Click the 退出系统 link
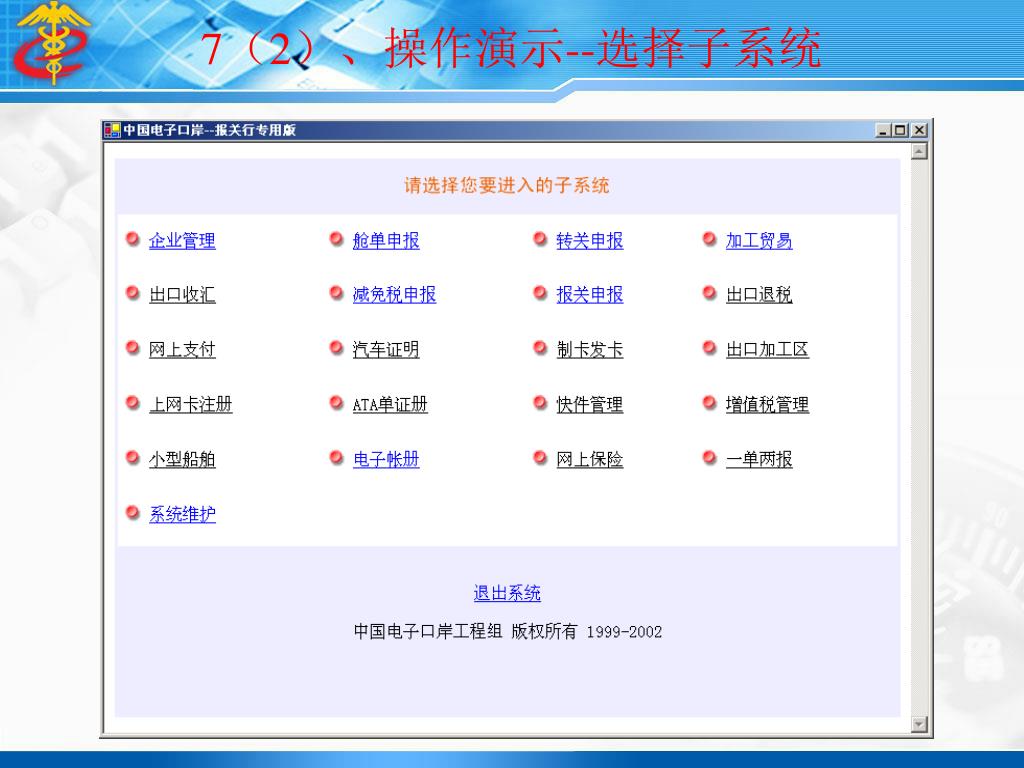Screen dimensions: 1024x768 coord(507,593)
